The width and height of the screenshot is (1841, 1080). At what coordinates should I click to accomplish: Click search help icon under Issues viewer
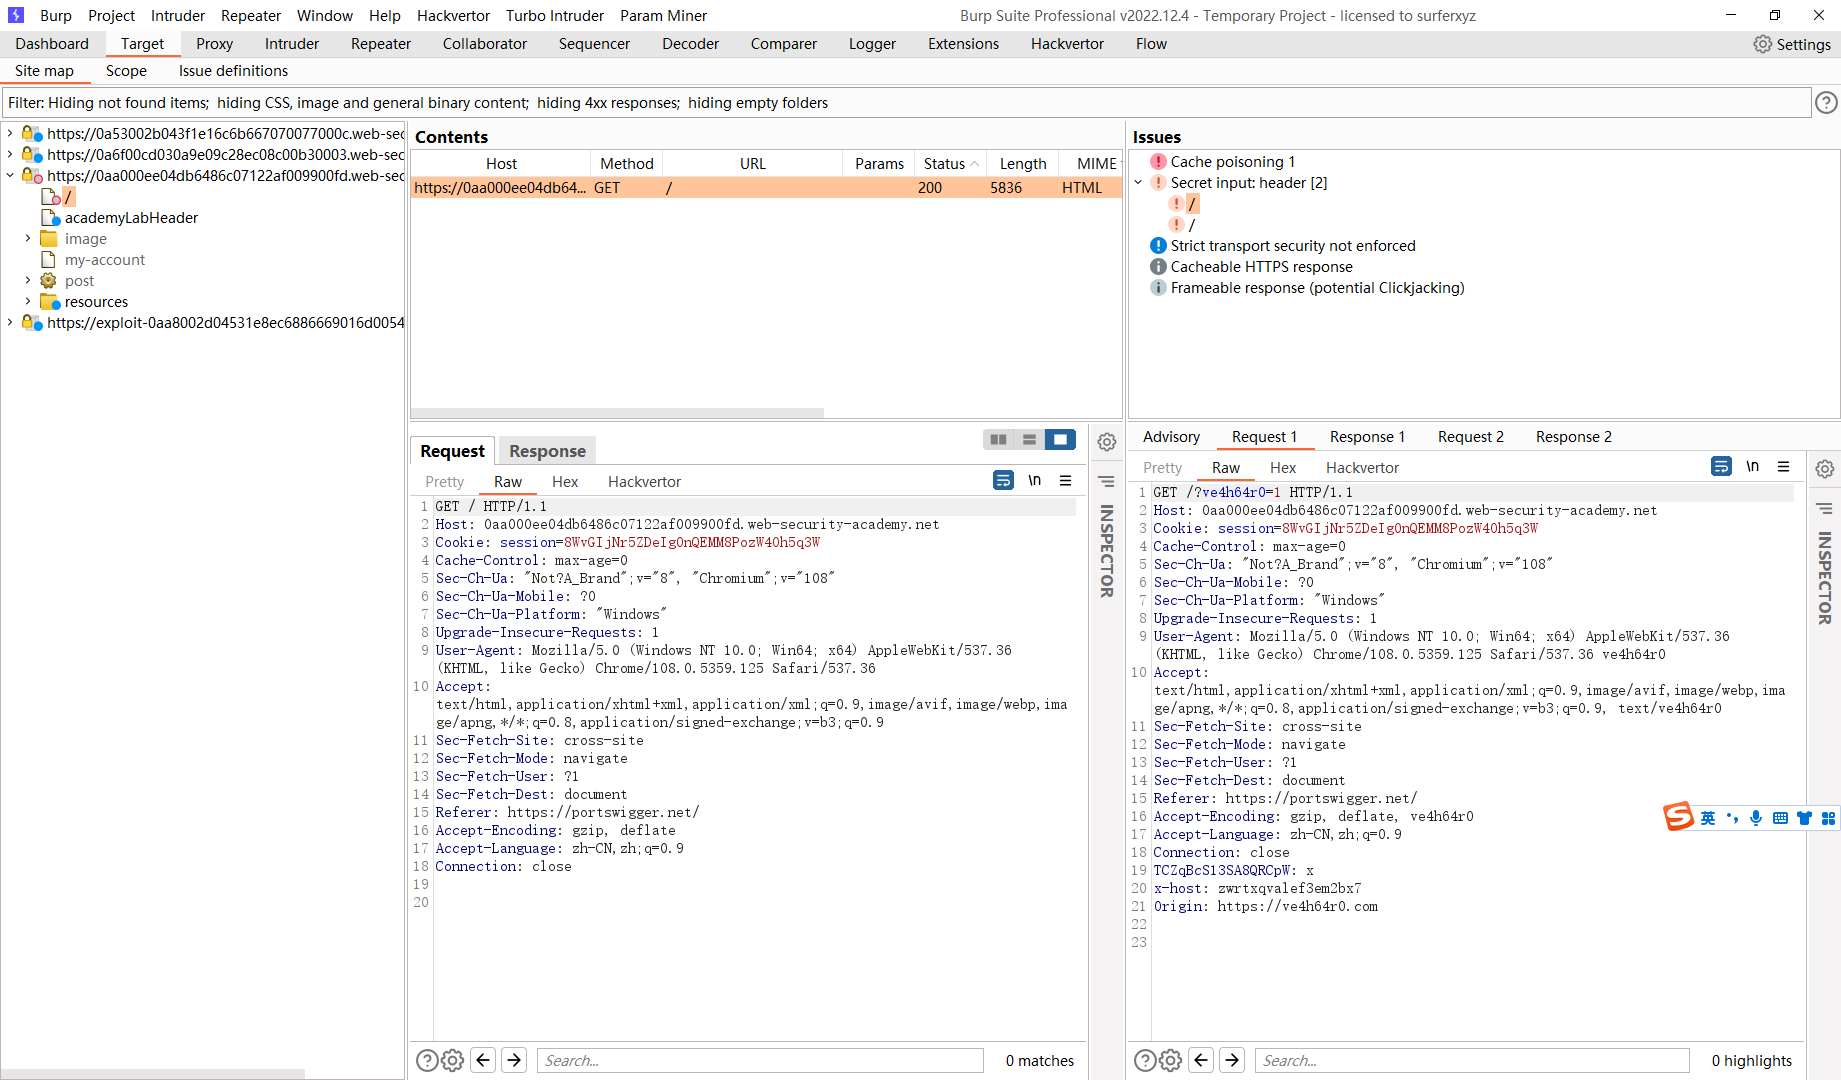(1145, 1060)
